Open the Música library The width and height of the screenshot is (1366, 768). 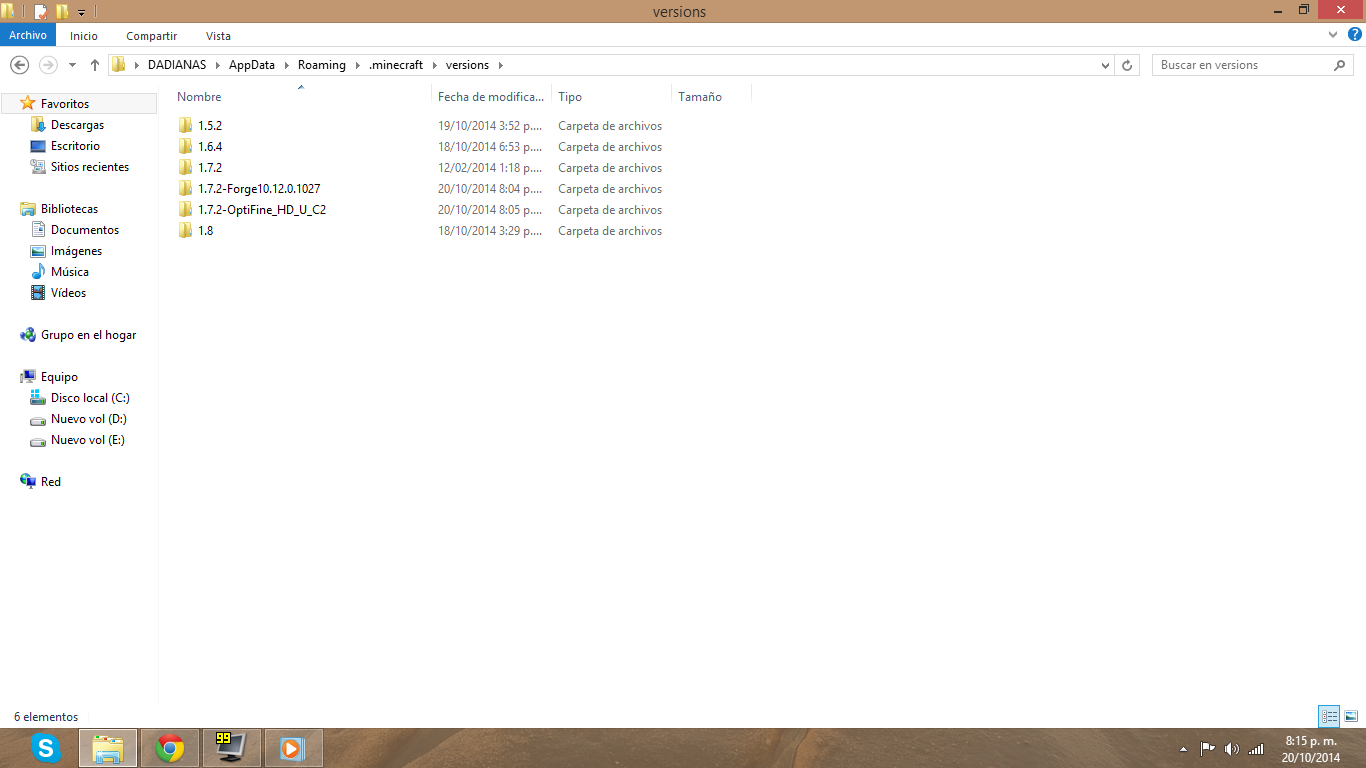(69, 272)
